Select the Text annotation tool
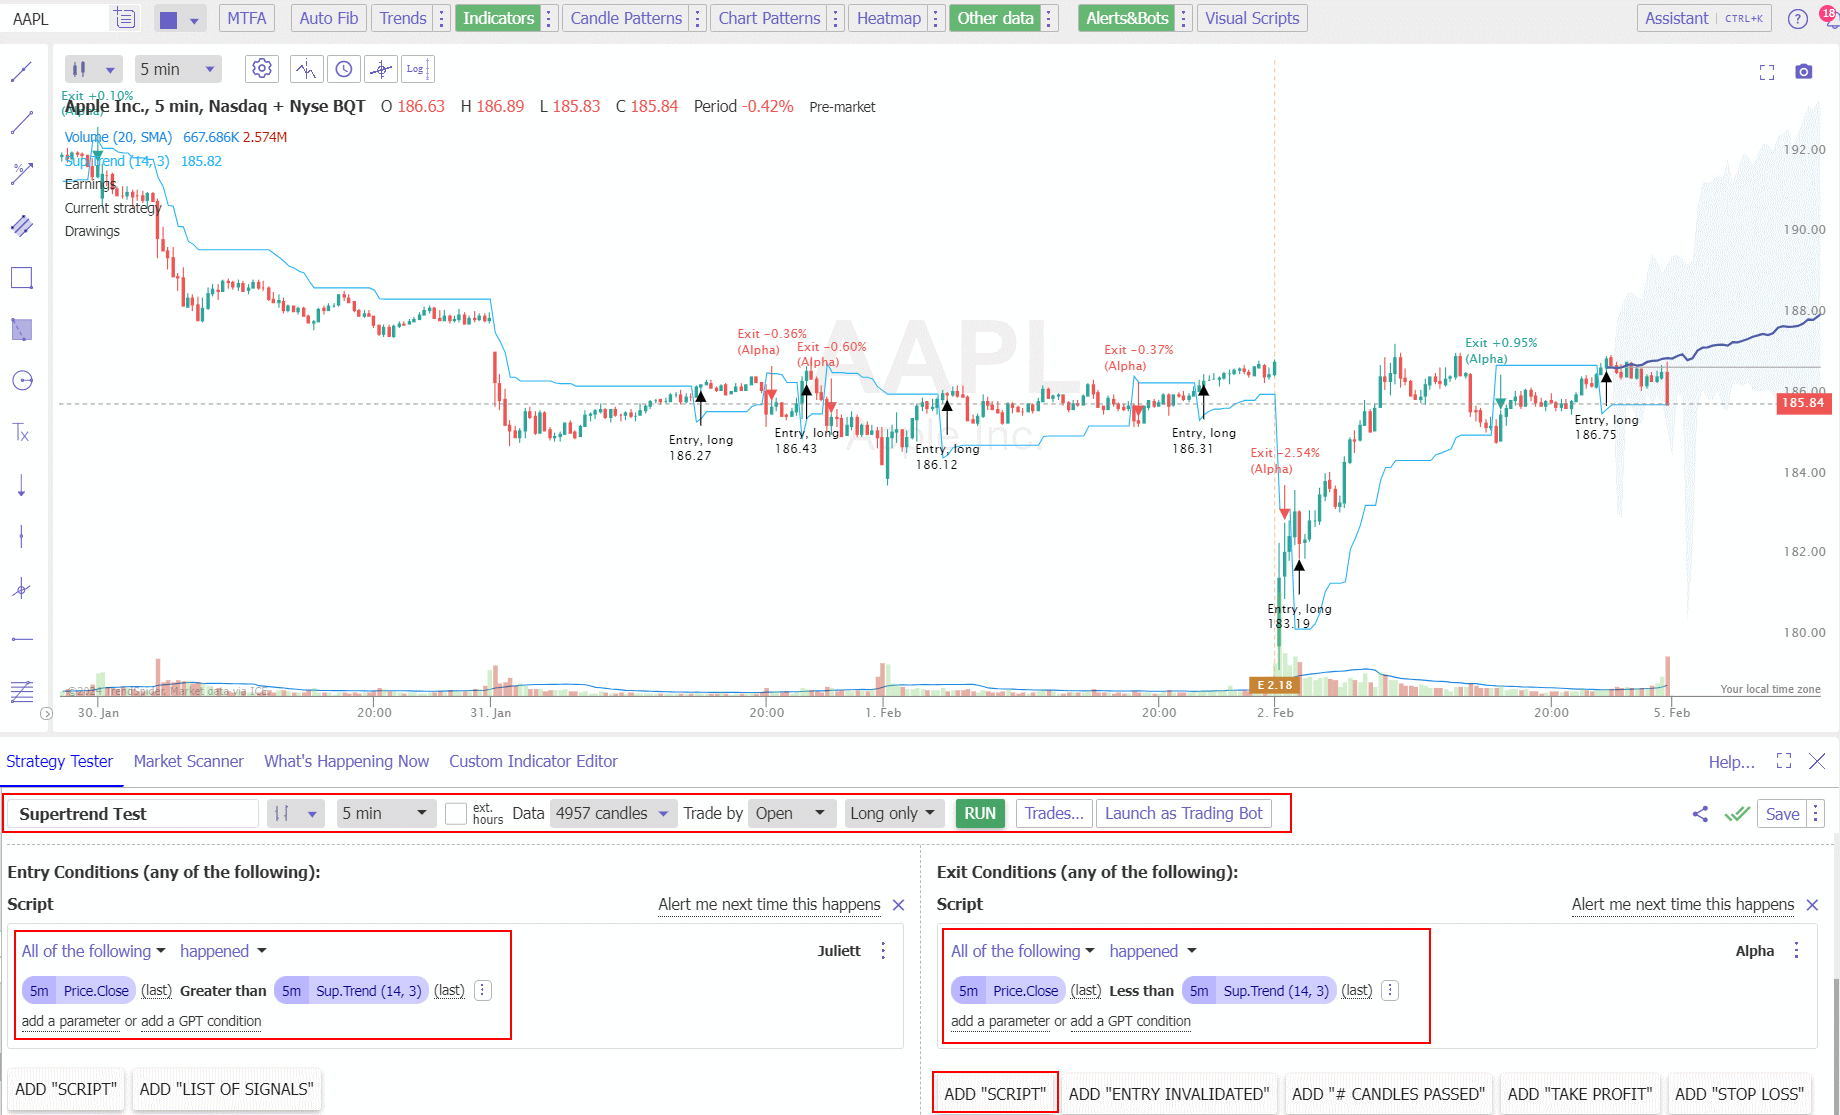The width and height of the screenshot is (1840, 1115). click(x=21, y=432)
